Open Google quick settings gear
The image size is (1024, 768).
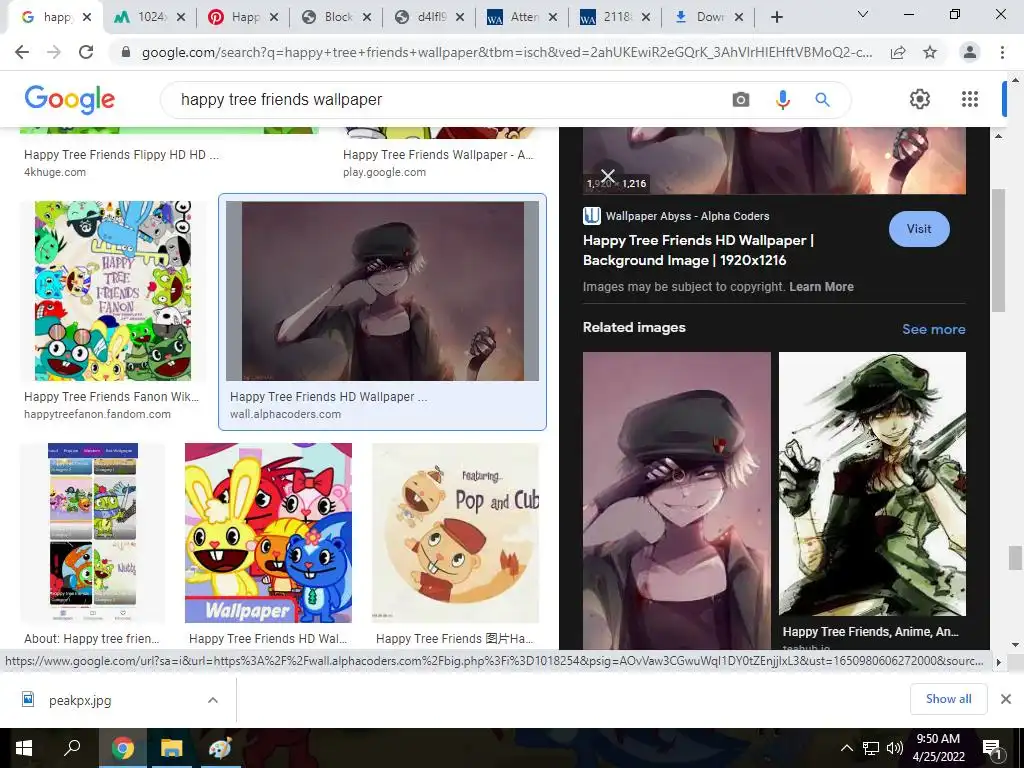(920, 99)
